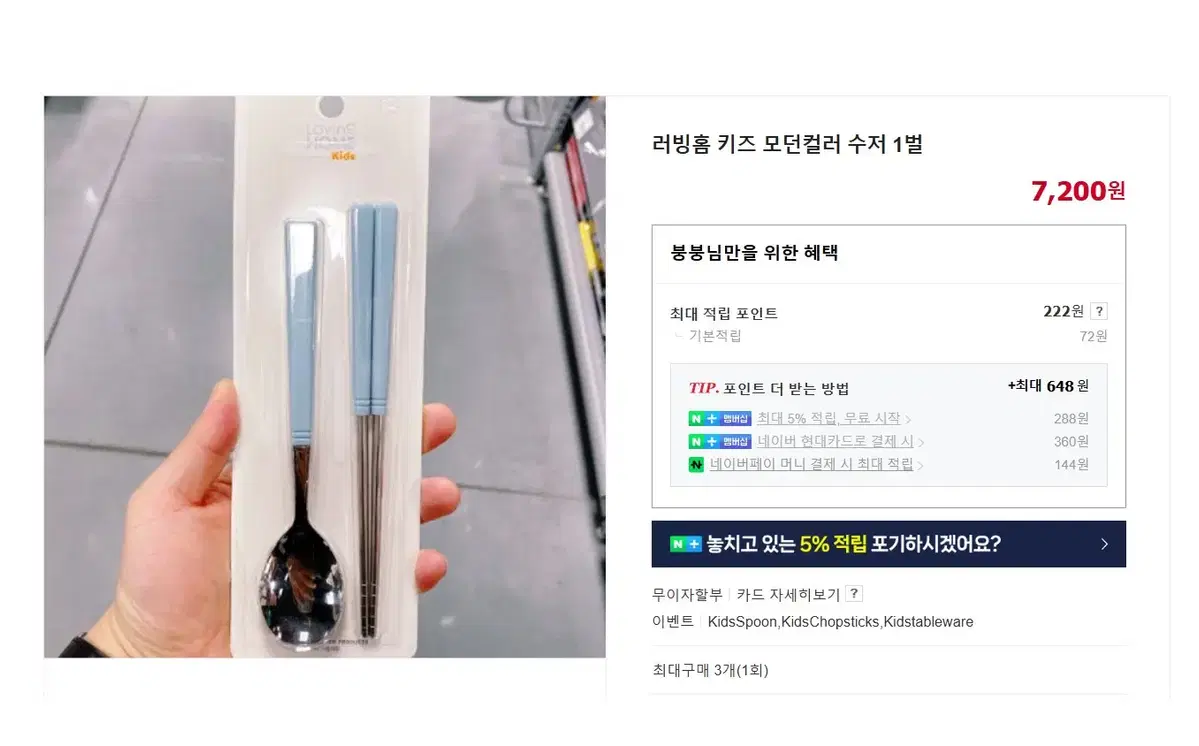Click the KidsSpoon,KidsChopsticks event tags

point(840,622)
